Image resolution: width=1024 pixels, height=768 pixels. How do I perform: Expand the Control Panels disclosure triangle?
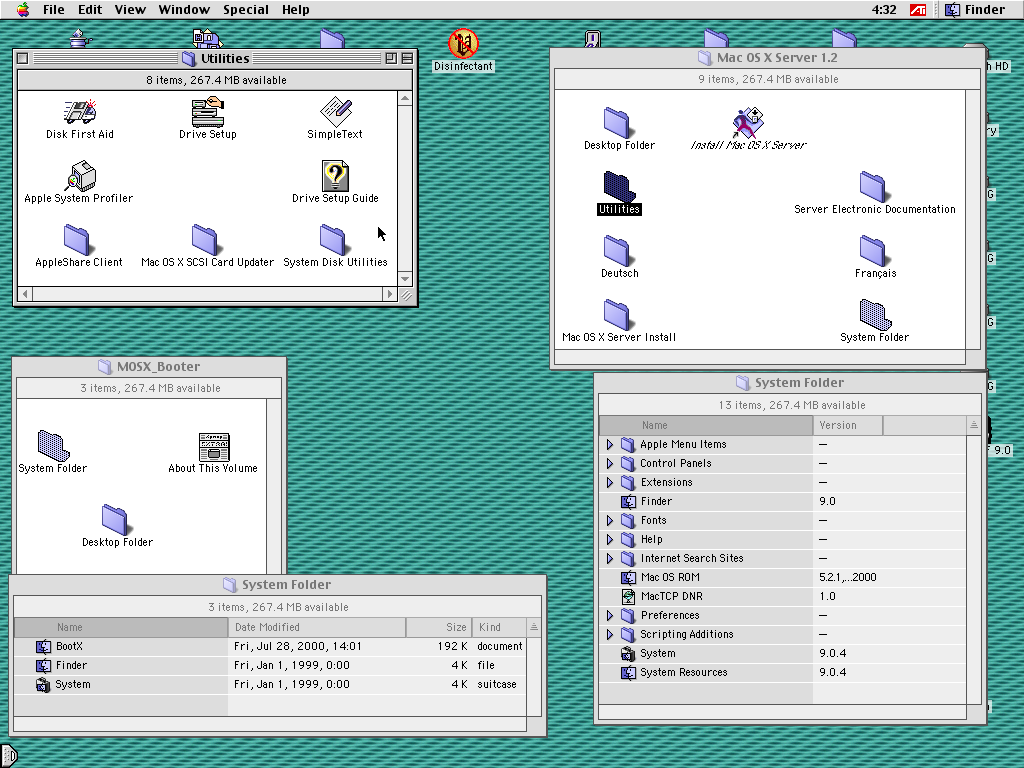[610, 464]
